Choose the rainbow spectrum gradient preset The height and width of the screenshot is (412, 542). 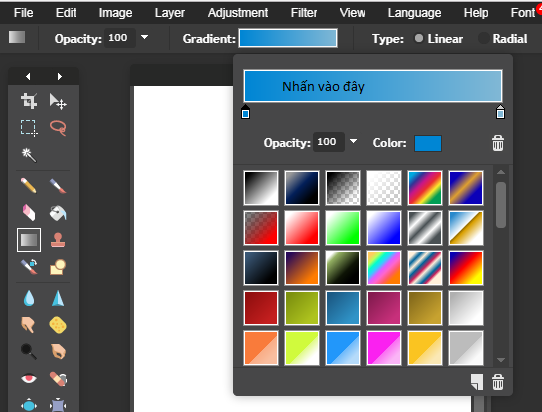[x=425, y=188]
